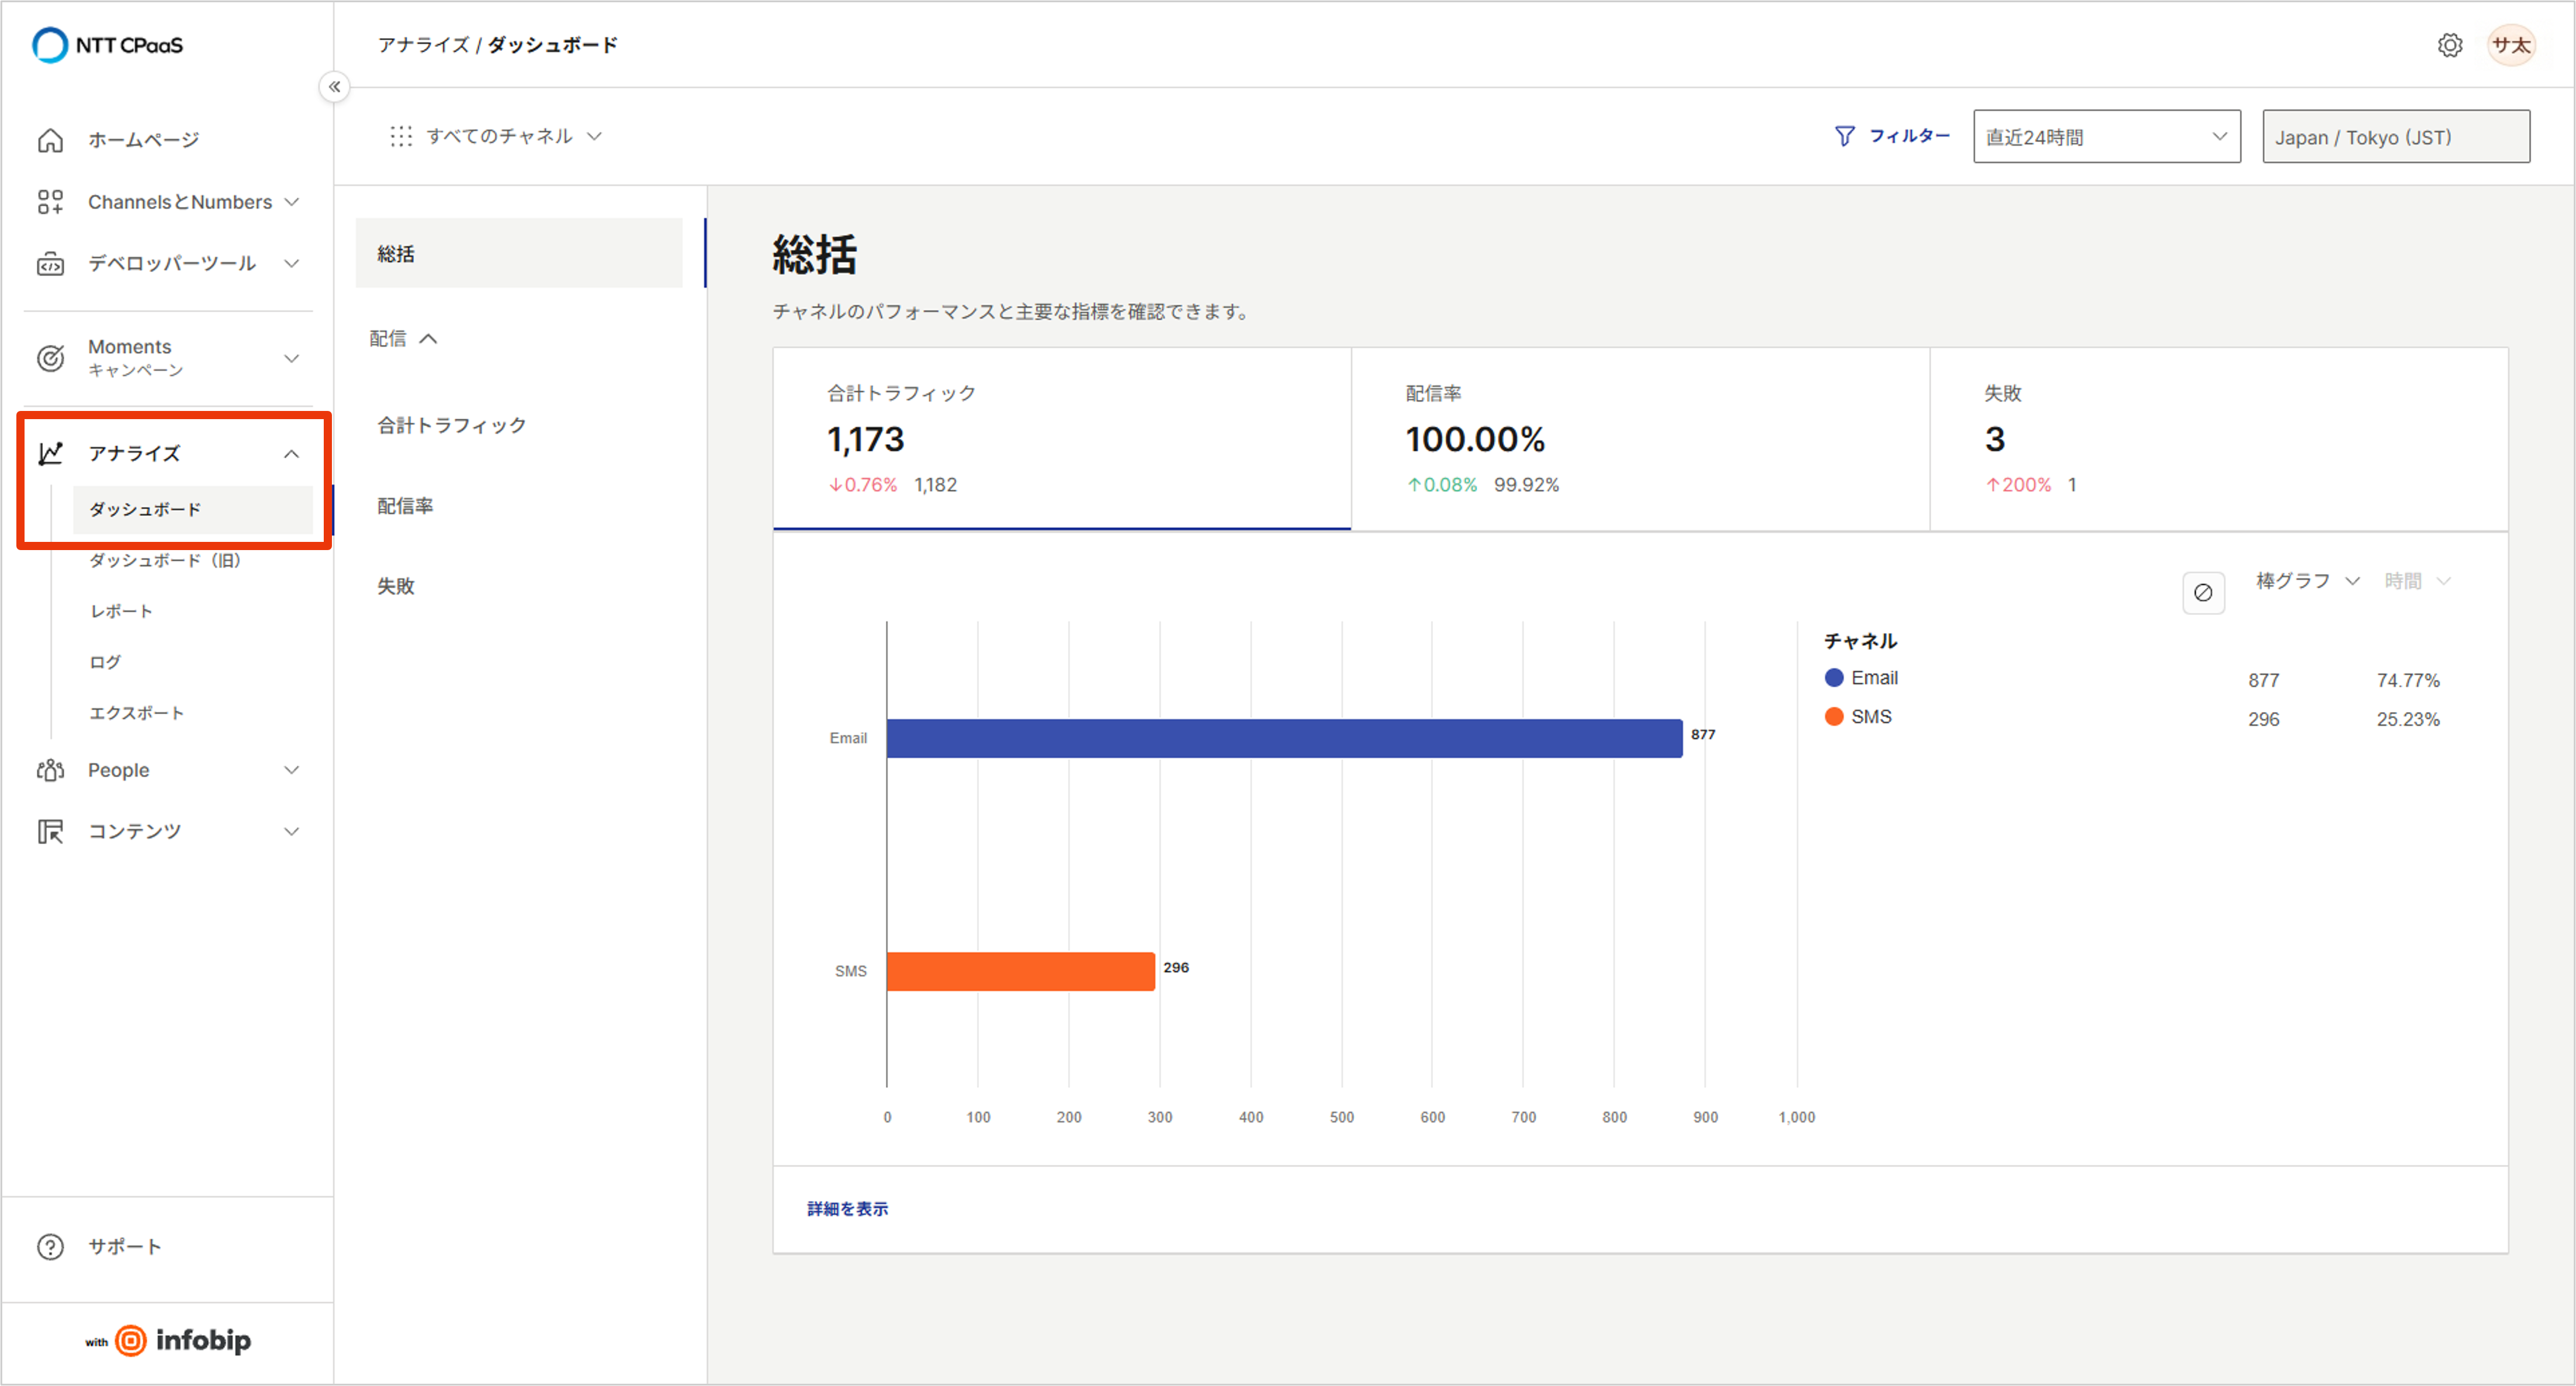
Task: Click the ↓0.76% traffic change value
Action: click(863, 485)
